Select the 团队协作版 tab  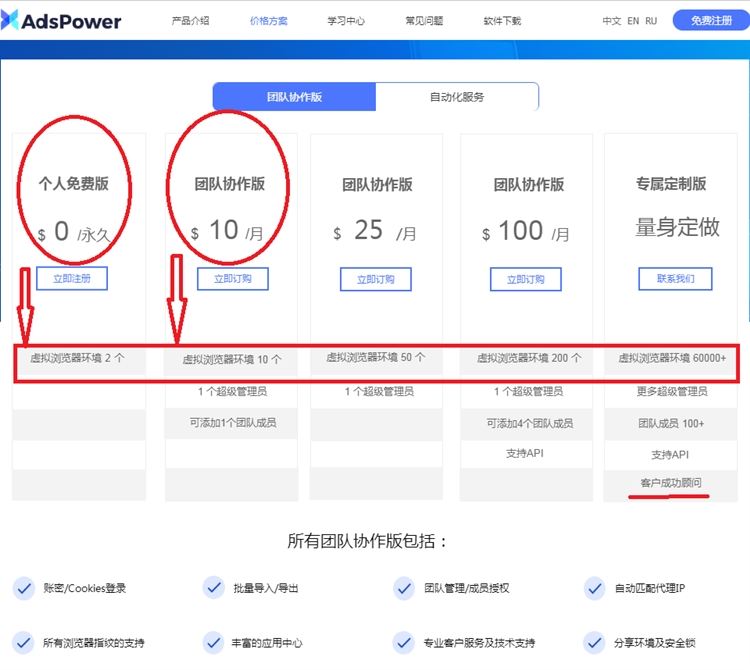click(294, 97)
